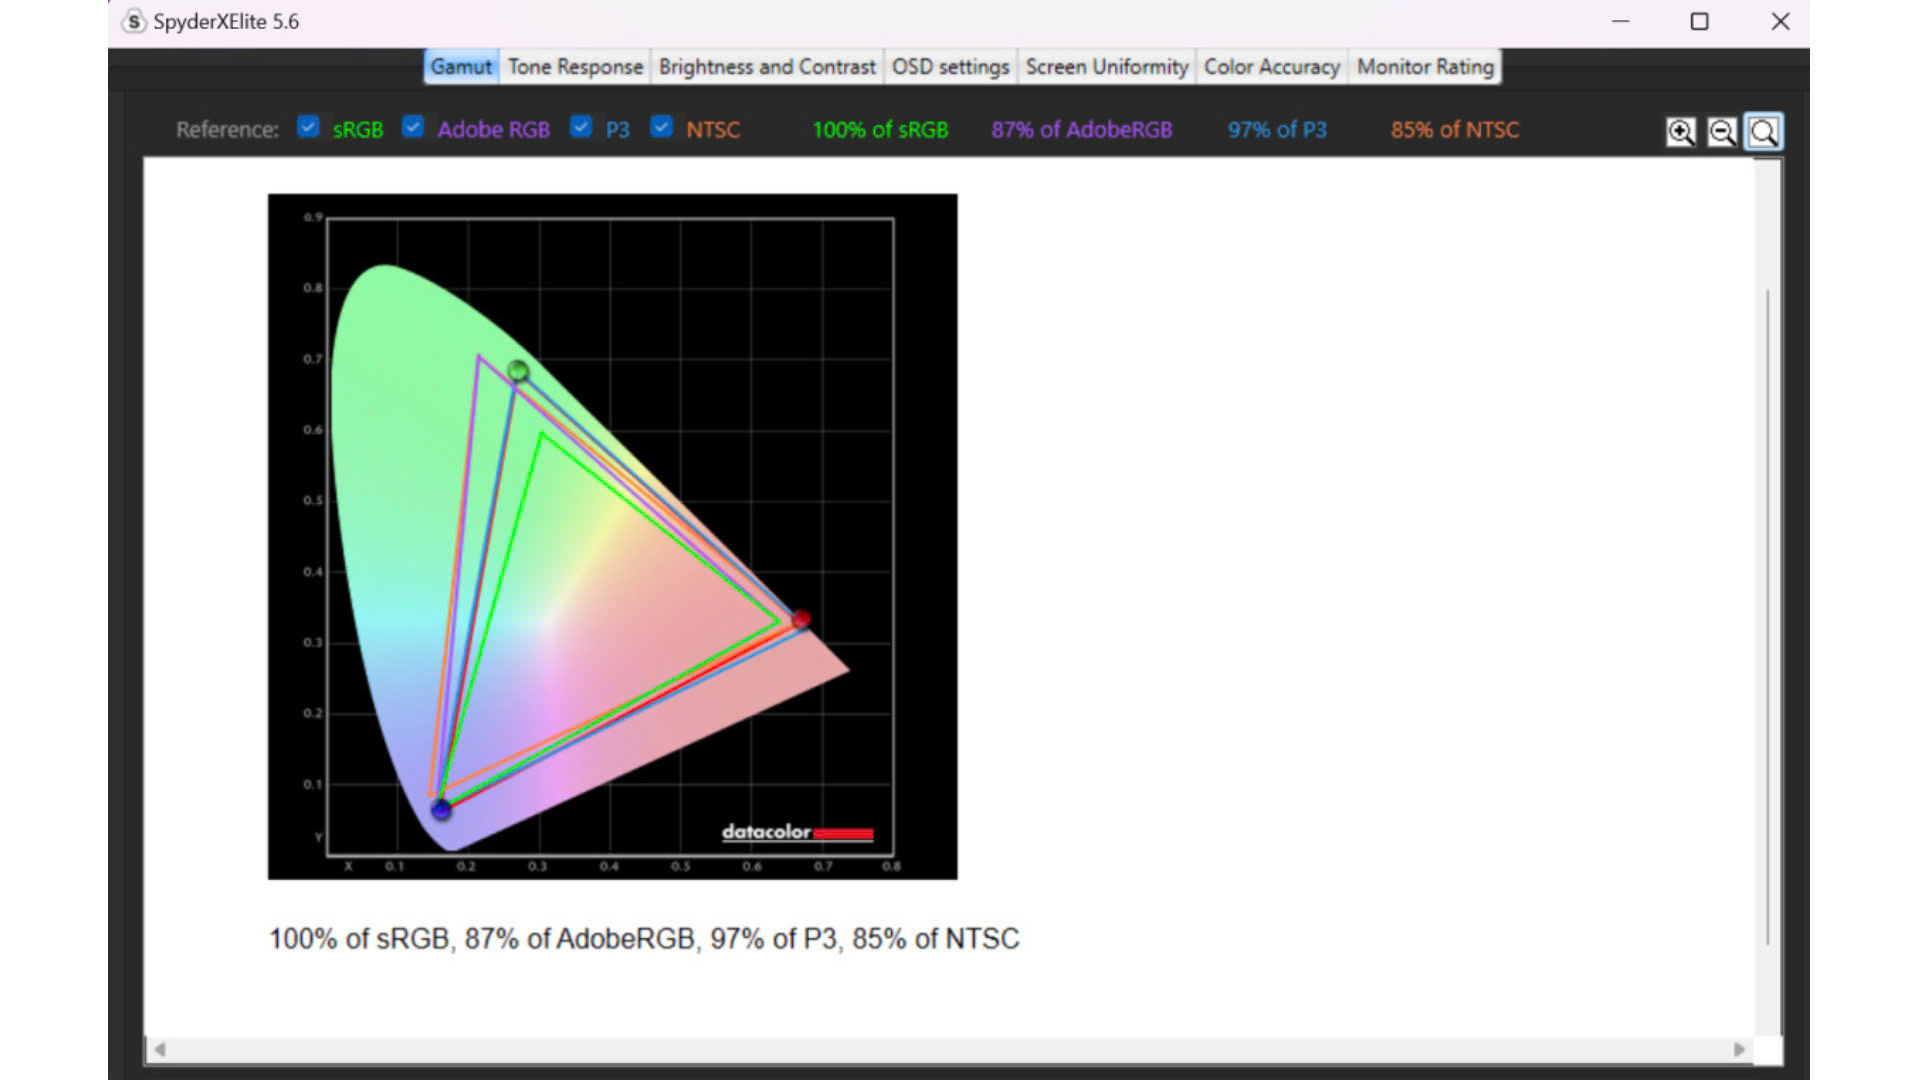1920x1080 pixels.
Task: Click the horizontal scrollbar right arrow
Action: (1739, 1049)
